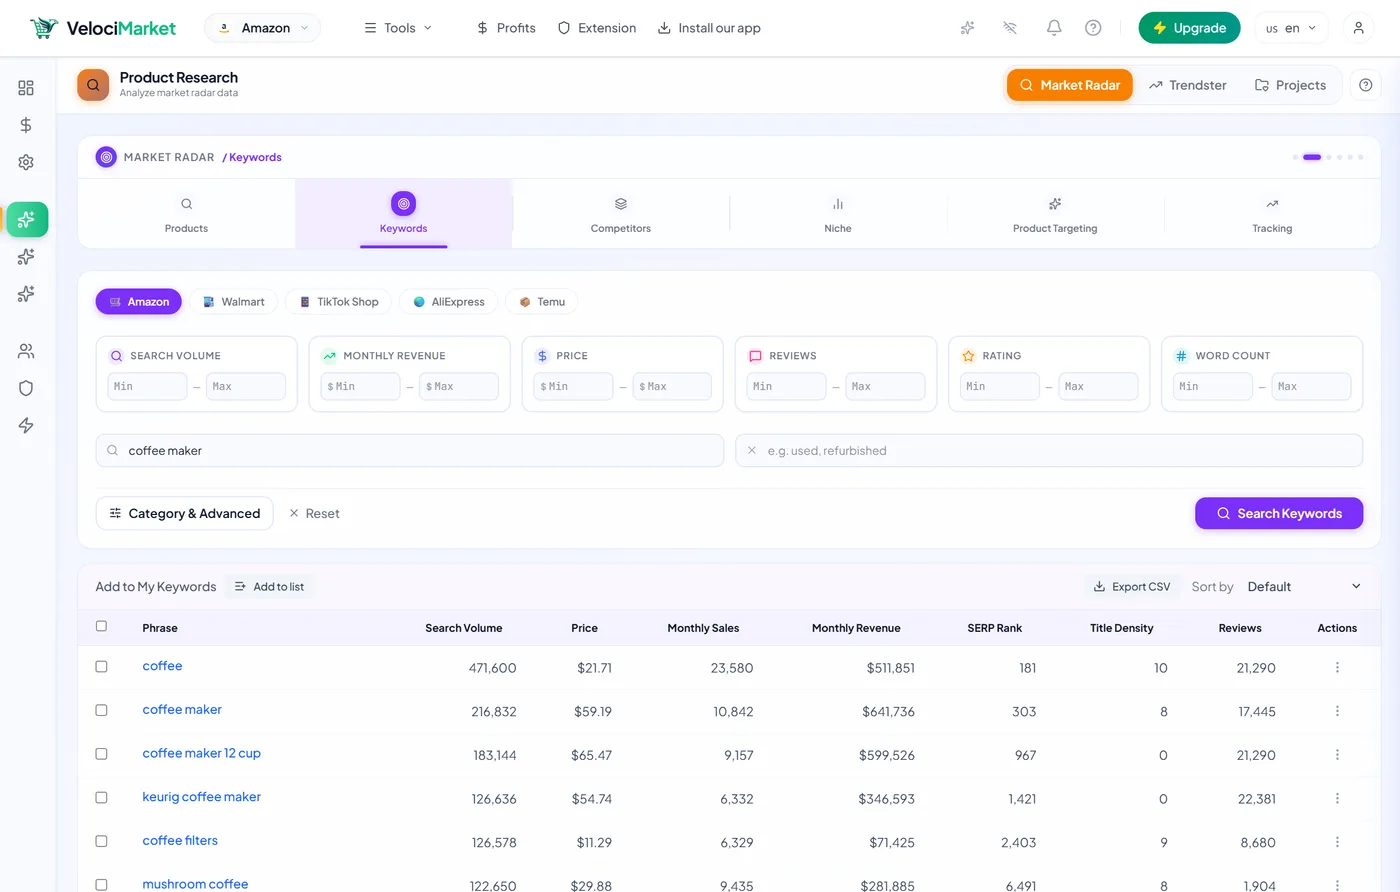The width and height of the screenshot is (1400, 892).
Task: Check the box for coffee maker 12 cup
Action: 101,753
